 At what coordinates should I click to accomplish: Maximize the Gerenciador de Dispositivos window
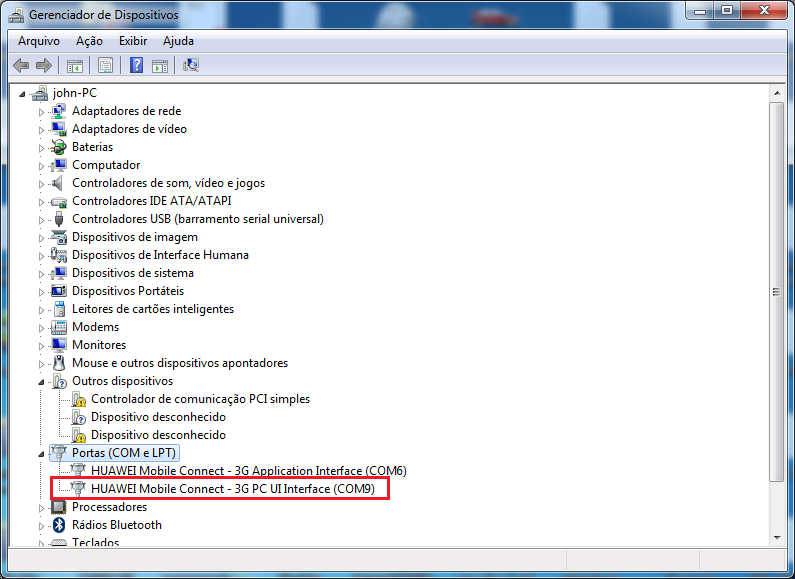727,10
